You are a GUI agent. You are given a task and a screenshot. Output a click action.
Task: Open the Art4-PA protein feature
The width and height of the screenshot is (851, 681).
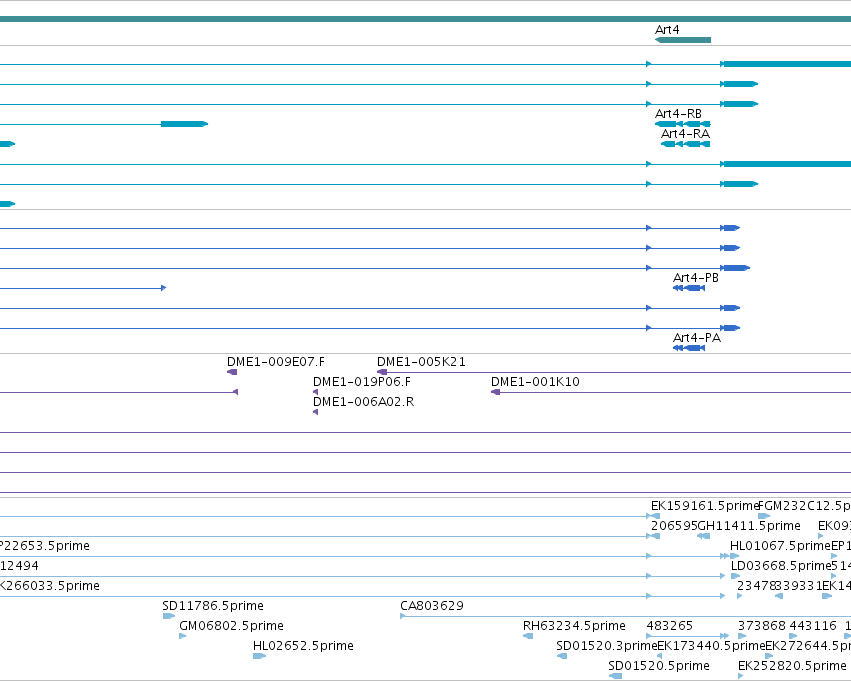click(x=689, y=348)
